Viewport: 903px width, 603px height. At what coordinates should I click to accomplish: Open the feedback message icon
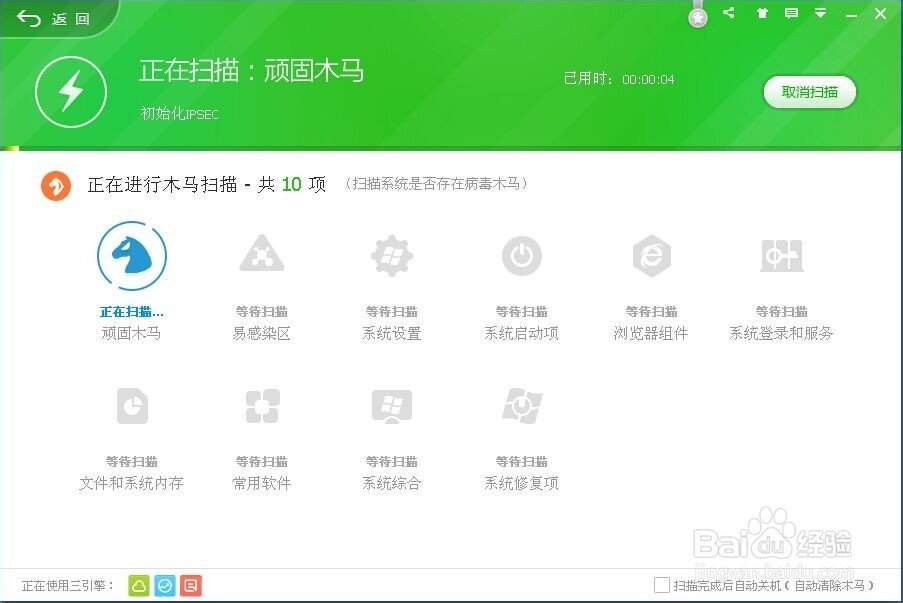coord(791,13)
